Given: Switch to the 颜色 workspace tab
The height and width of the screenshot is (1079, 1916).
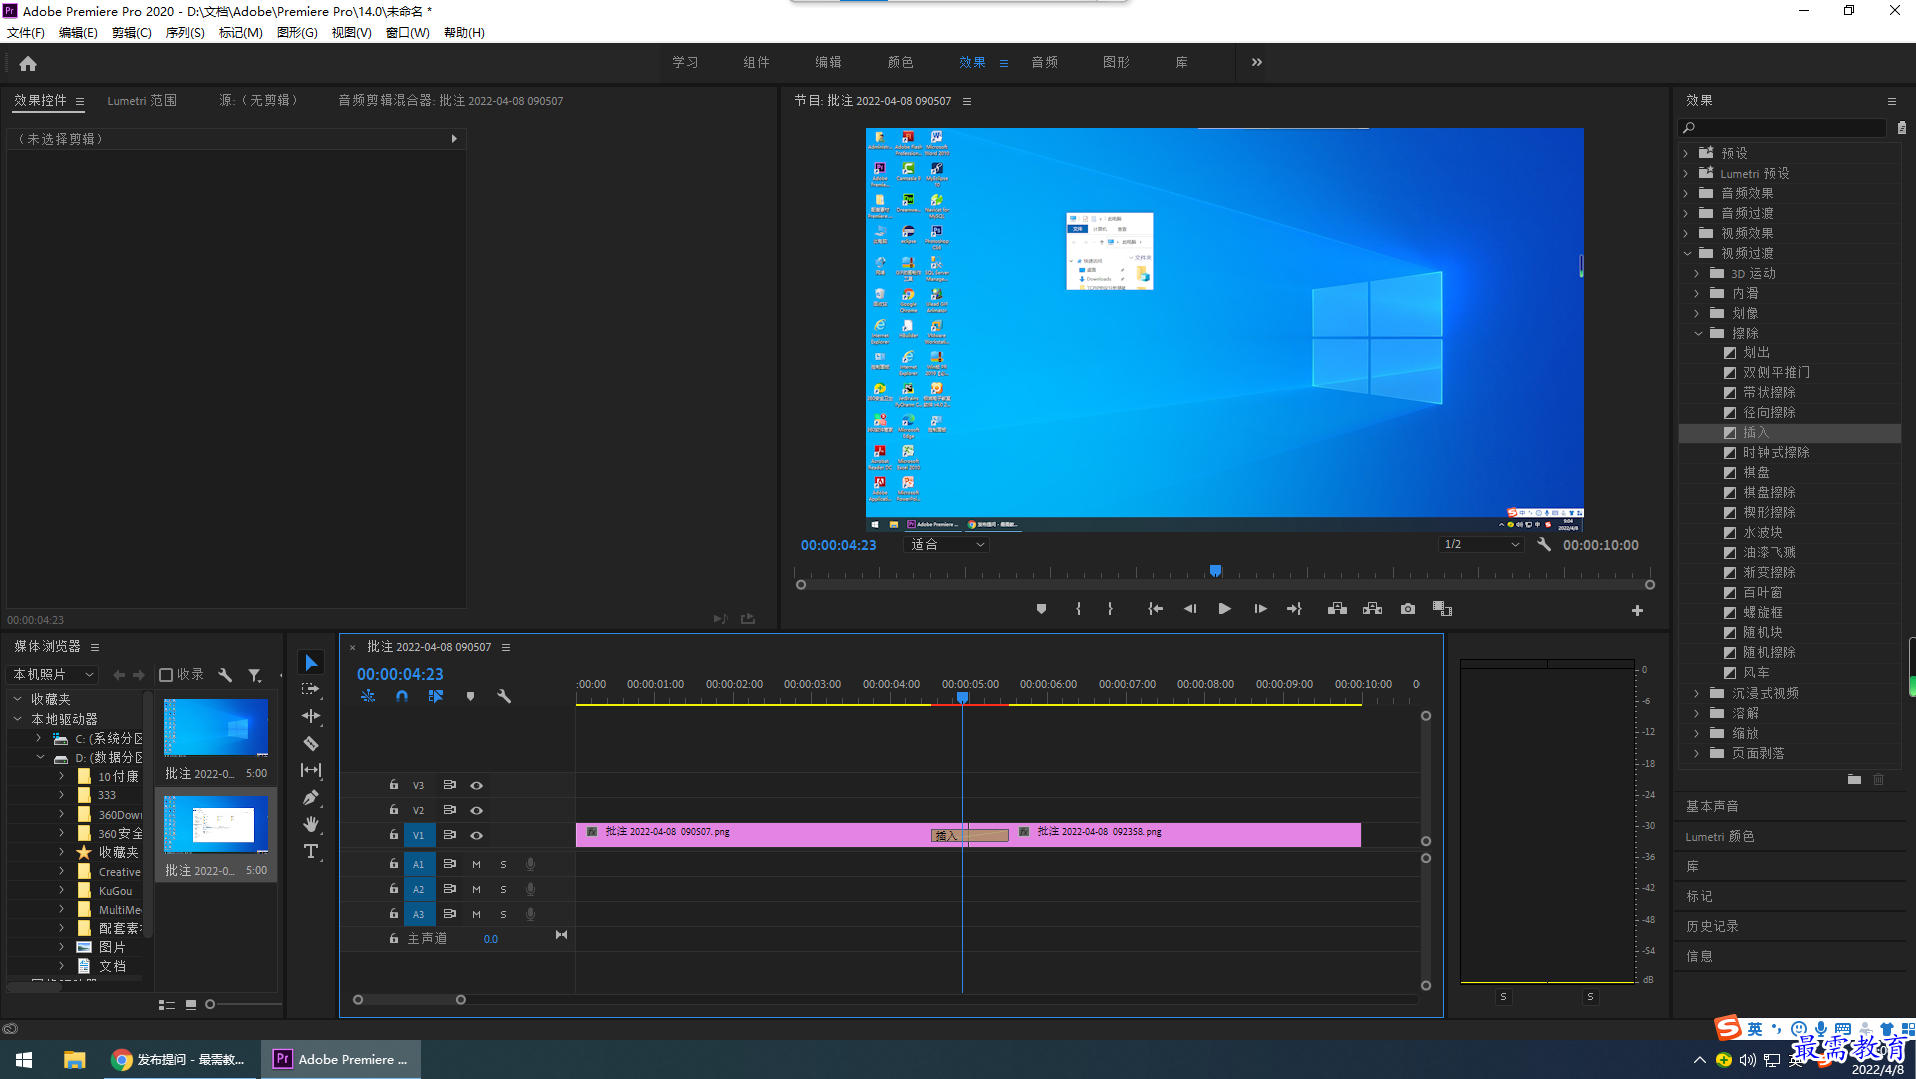Looking at the screenshot, I should coord(900,62).
